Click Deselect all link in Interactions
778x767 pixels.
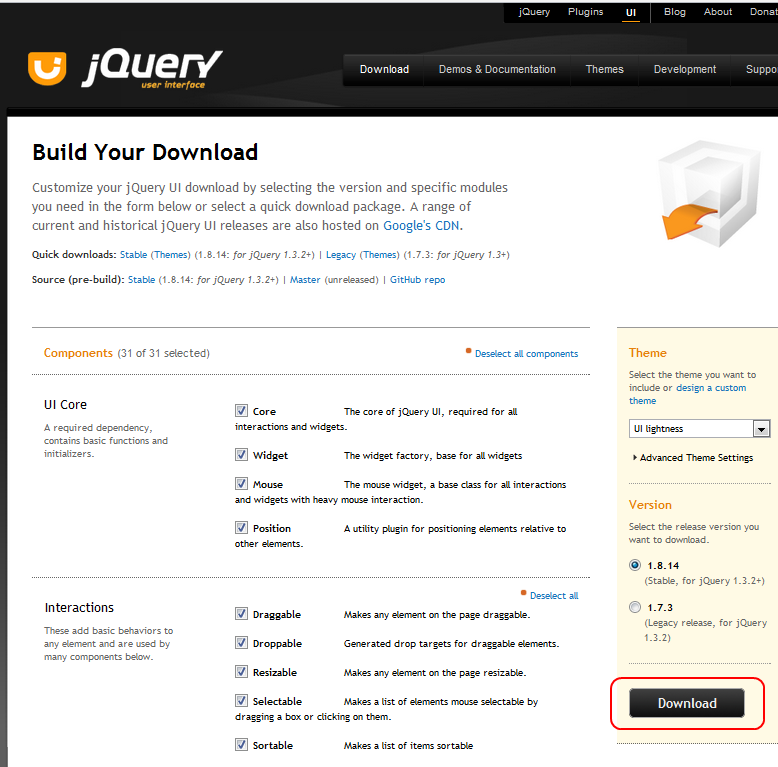(x=554, y=595)
